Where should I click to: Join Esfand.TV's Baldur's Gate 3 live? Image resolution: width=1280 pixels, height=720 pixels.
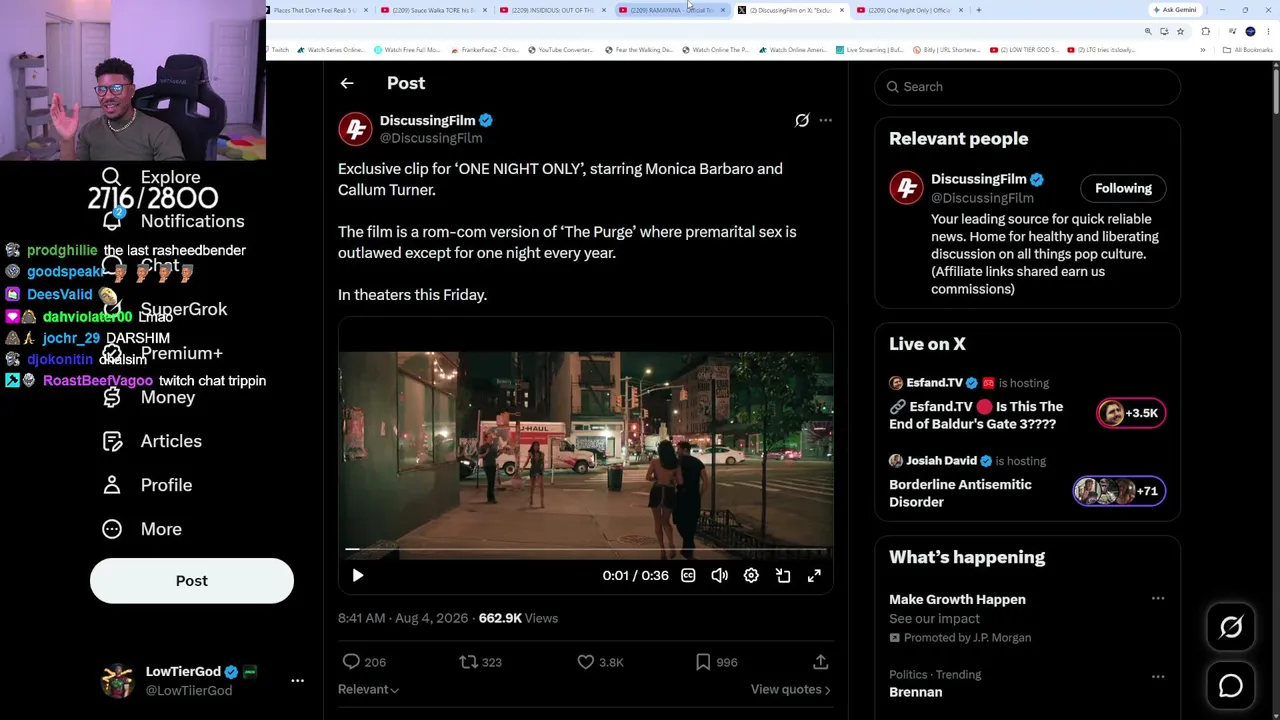coord(976,415)
